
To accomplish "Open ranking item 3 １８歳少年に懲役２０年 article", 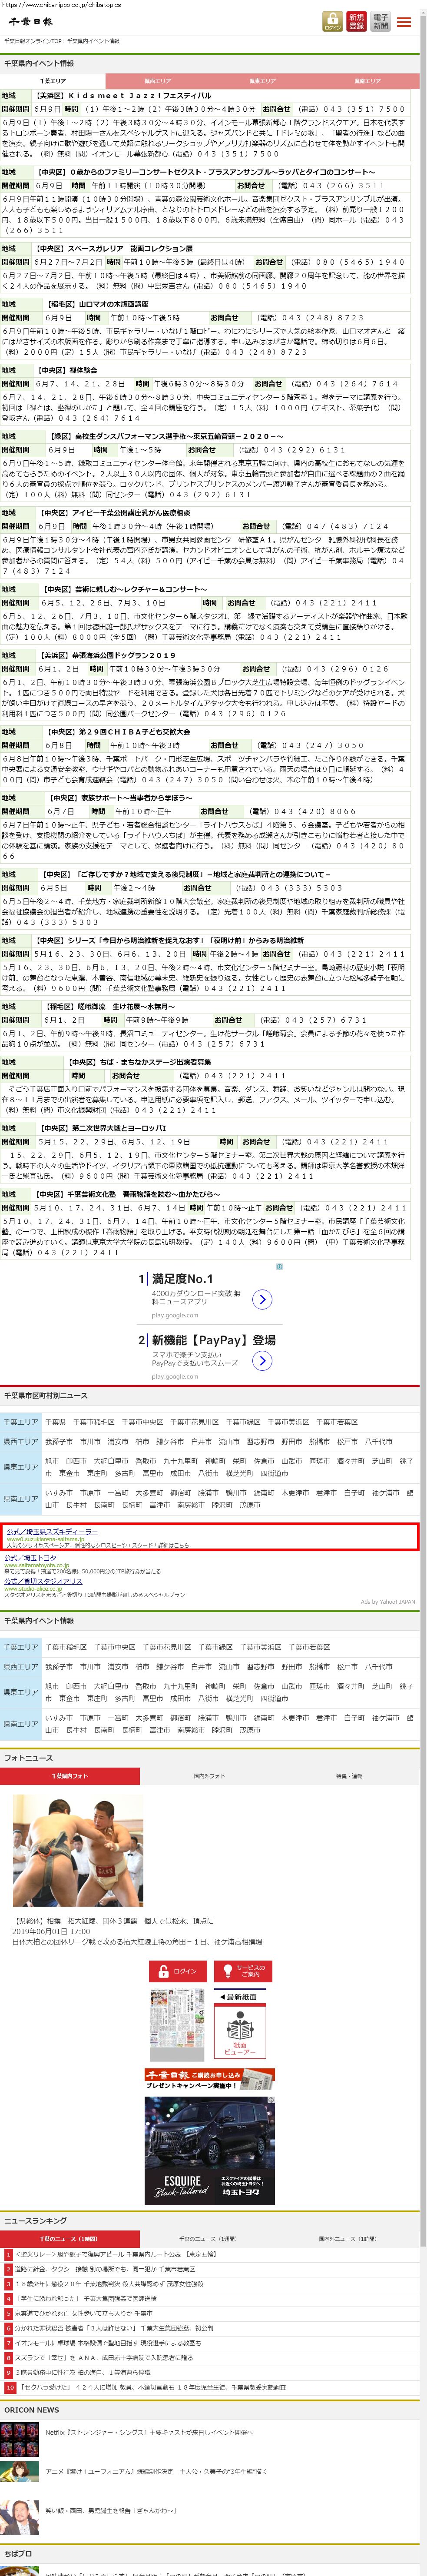I will (108, 2284).
